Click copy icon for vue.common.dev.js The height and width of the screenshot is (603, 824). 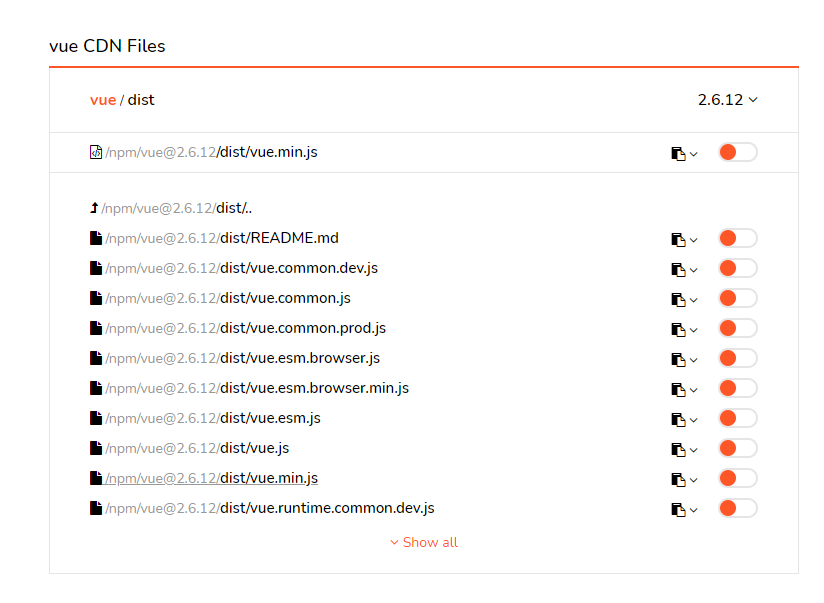pyautogui.click(x=678, y=269)
